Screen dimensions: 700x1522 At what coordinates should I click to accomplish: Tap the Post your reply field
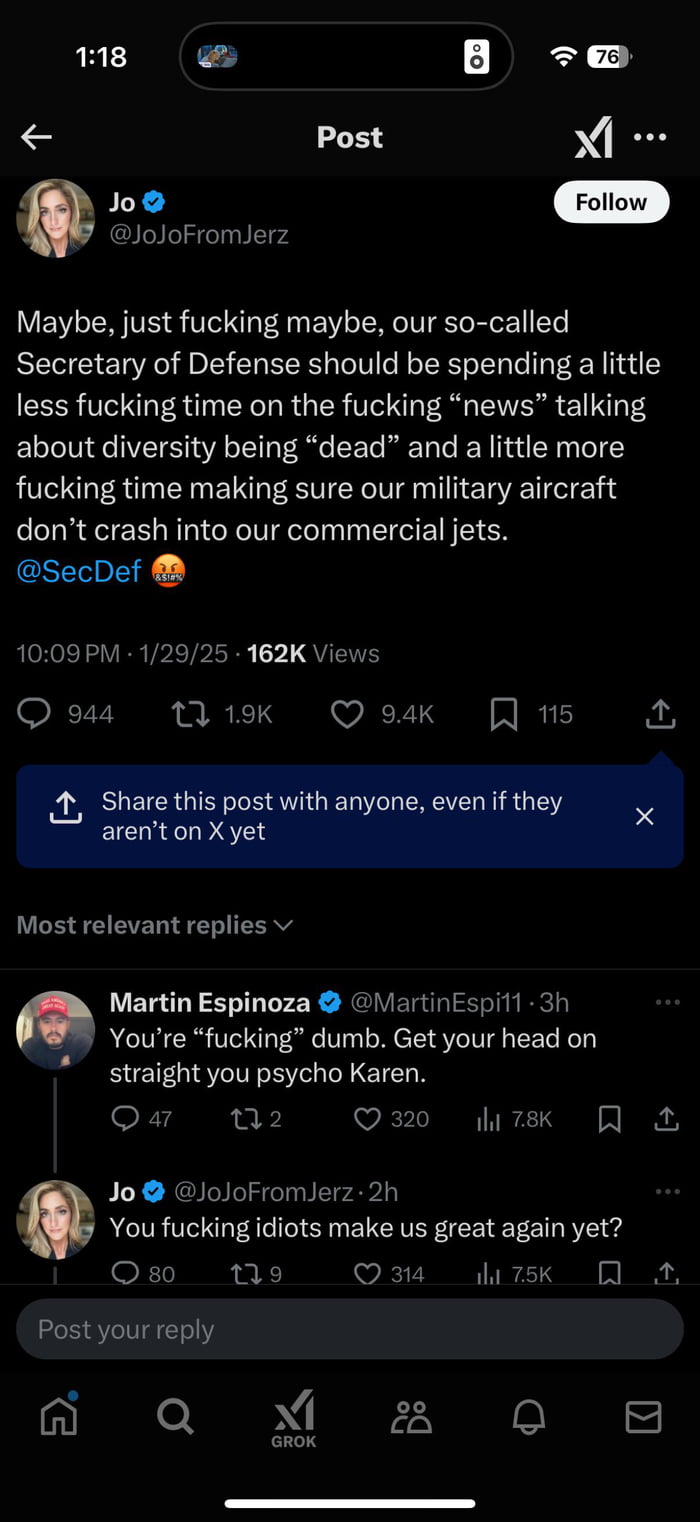[x=350, y=1329]
